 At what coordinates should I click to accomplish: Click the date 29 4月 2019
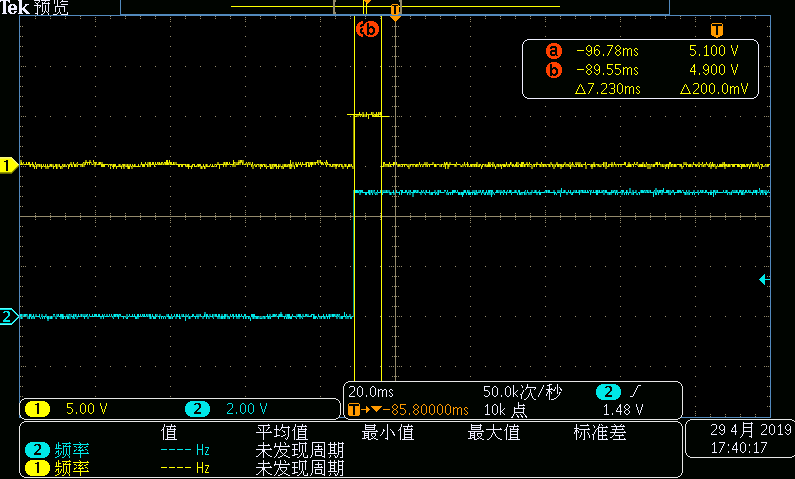(750, 430)
